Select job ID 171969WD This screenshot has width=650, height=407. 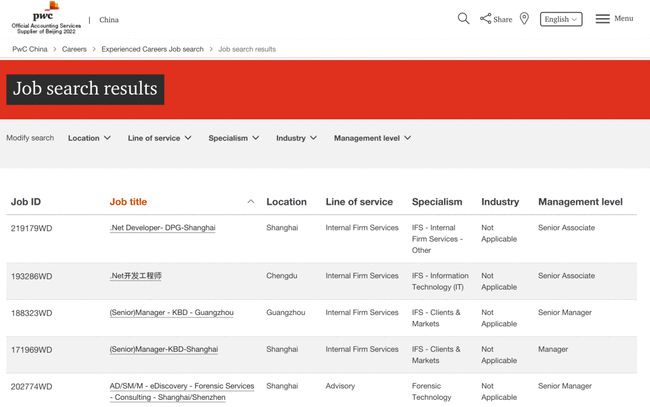(32, 350)
